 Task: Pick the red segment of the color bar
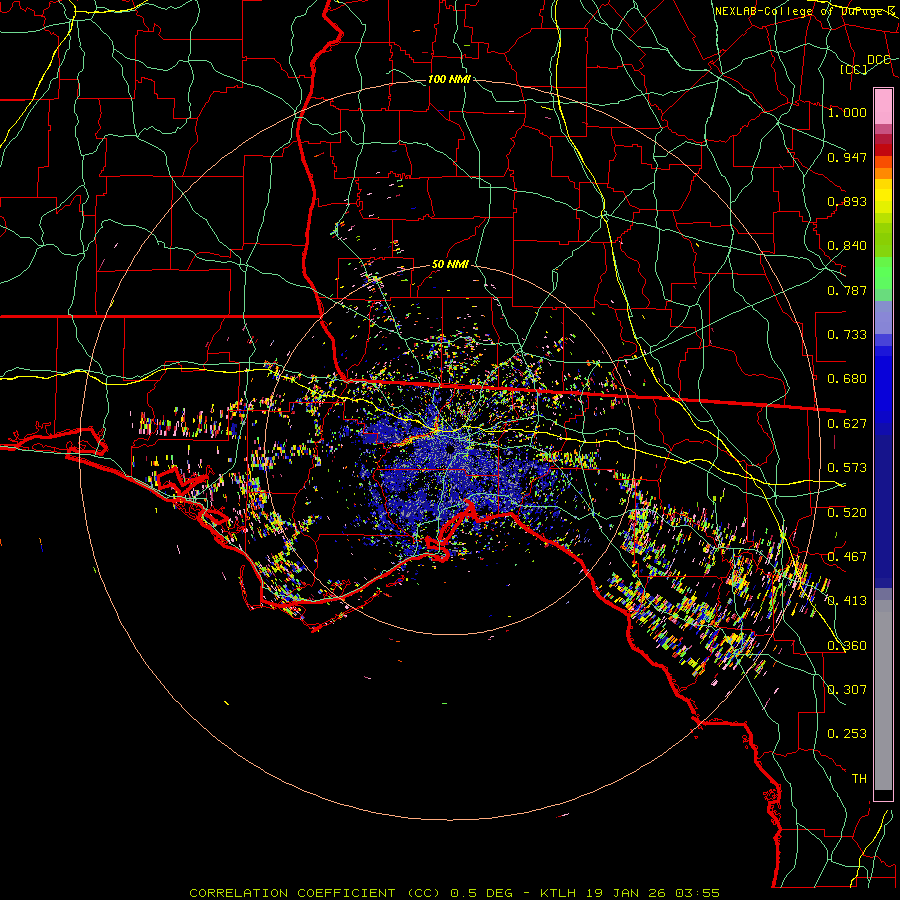(883, 150)
